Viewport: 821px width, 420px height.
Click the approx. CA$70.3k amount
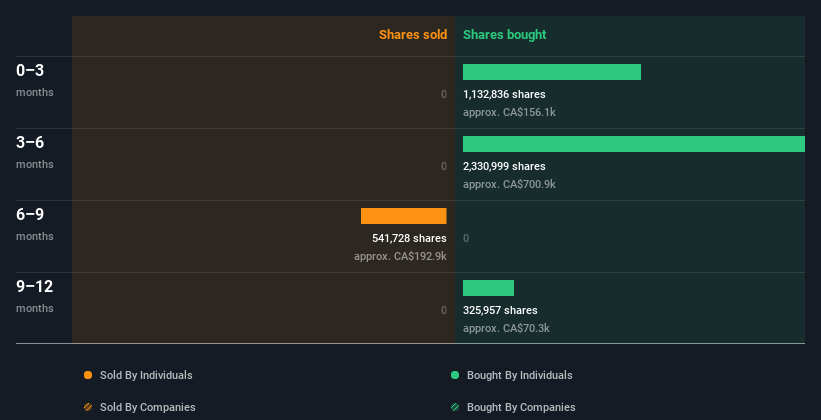pyautogui.click(x=506, y=328)
